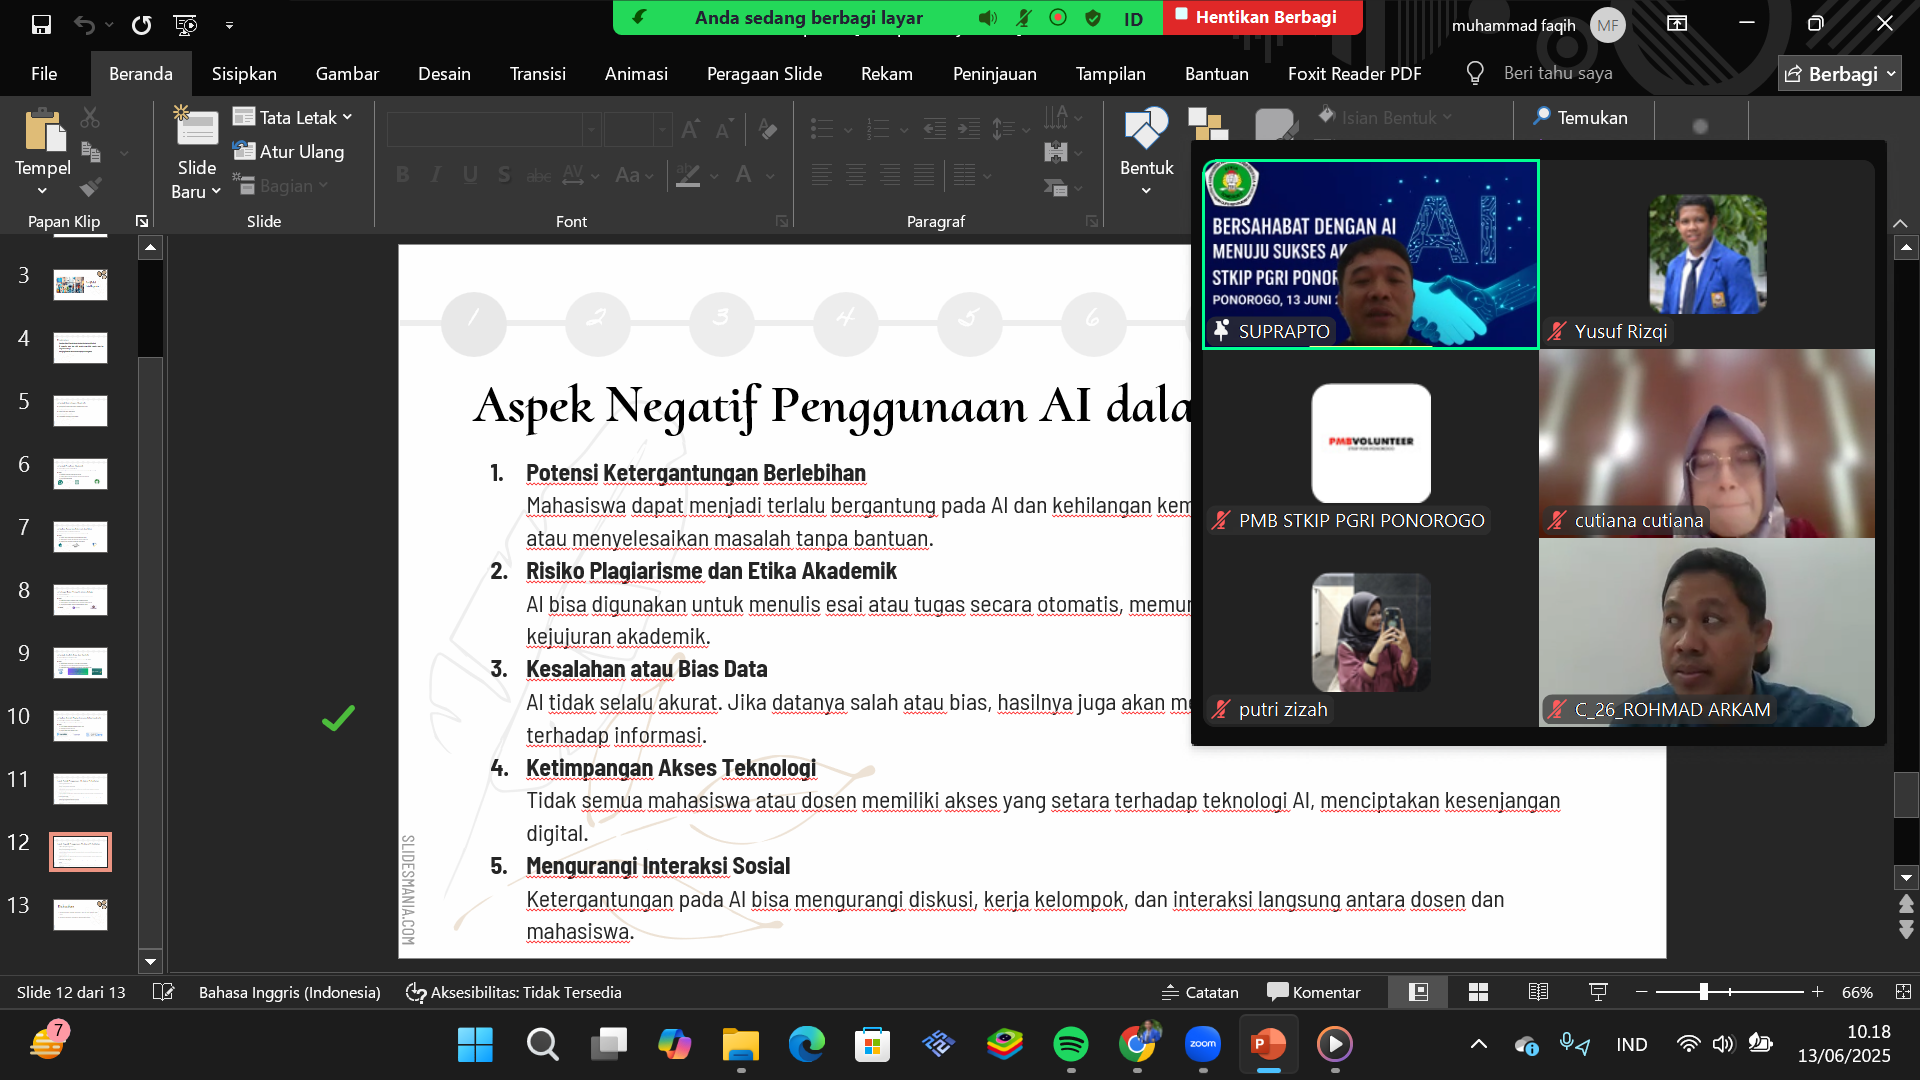Click the Tempel paste icon
This screenshot has width=1920, height=1080.
click(x=43, y=130)
